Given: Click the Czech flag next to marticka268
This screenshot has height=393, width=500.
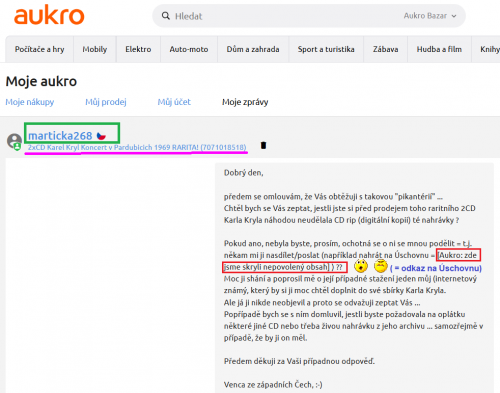Looking at the screenshot, I should pos(101,136).
